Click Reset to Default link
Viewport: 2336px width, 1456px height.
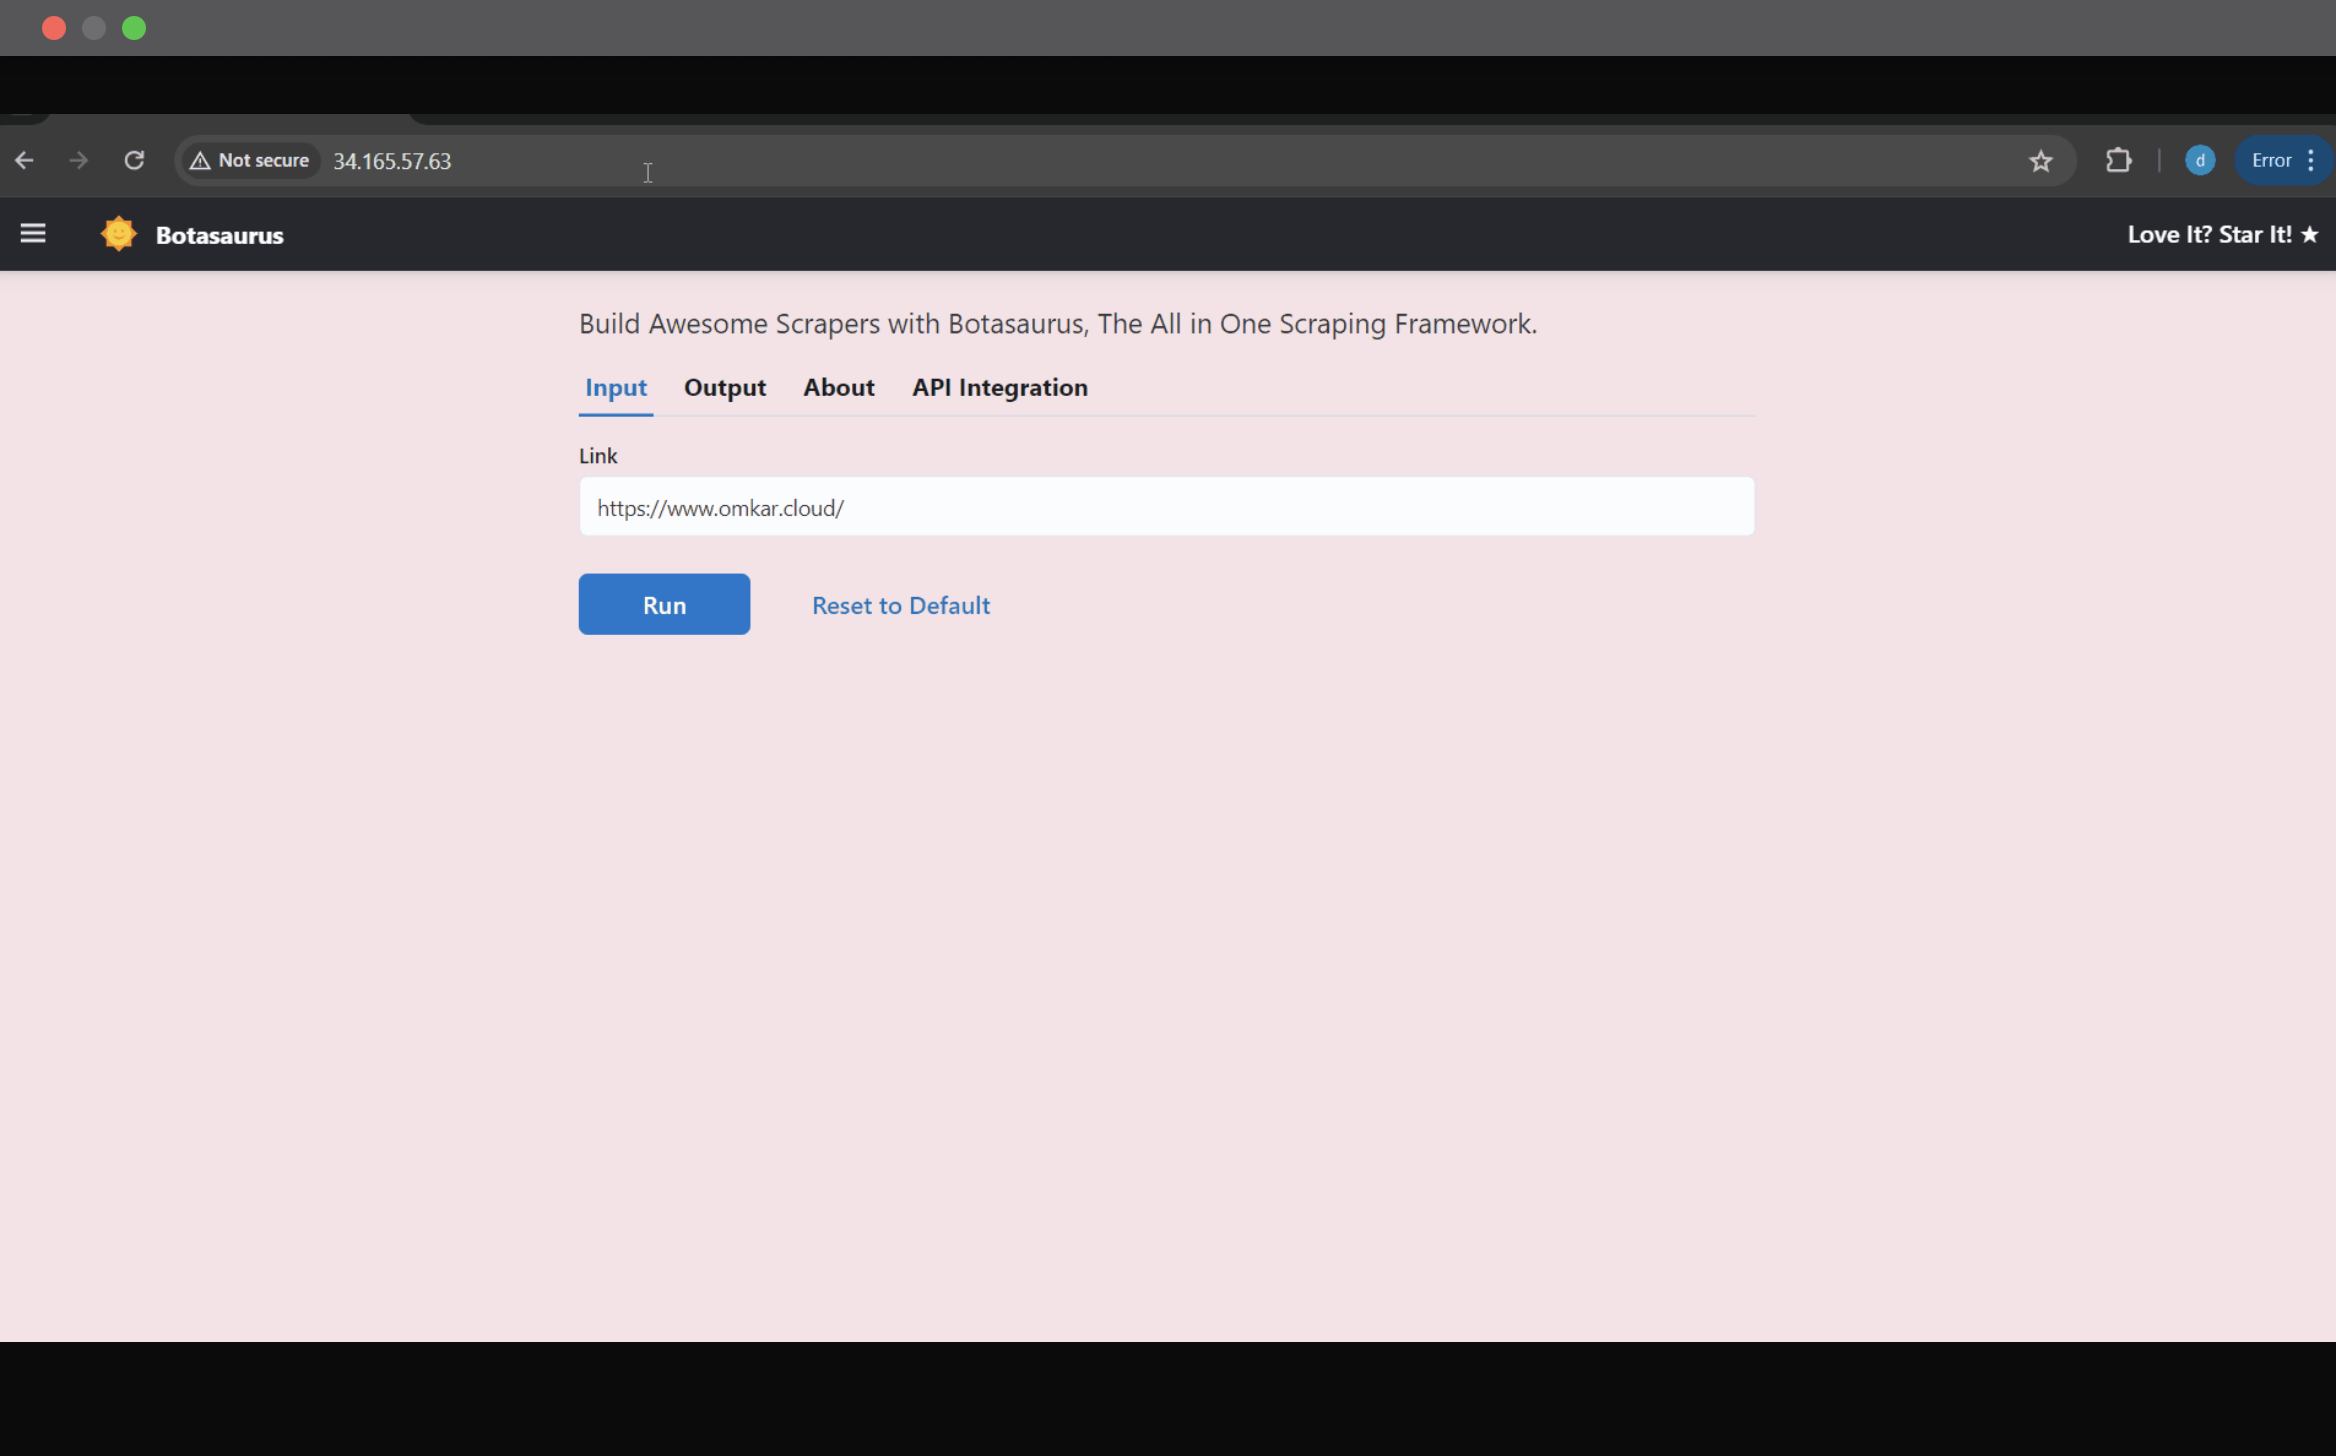pyautogui.click(x=900, y=606)
